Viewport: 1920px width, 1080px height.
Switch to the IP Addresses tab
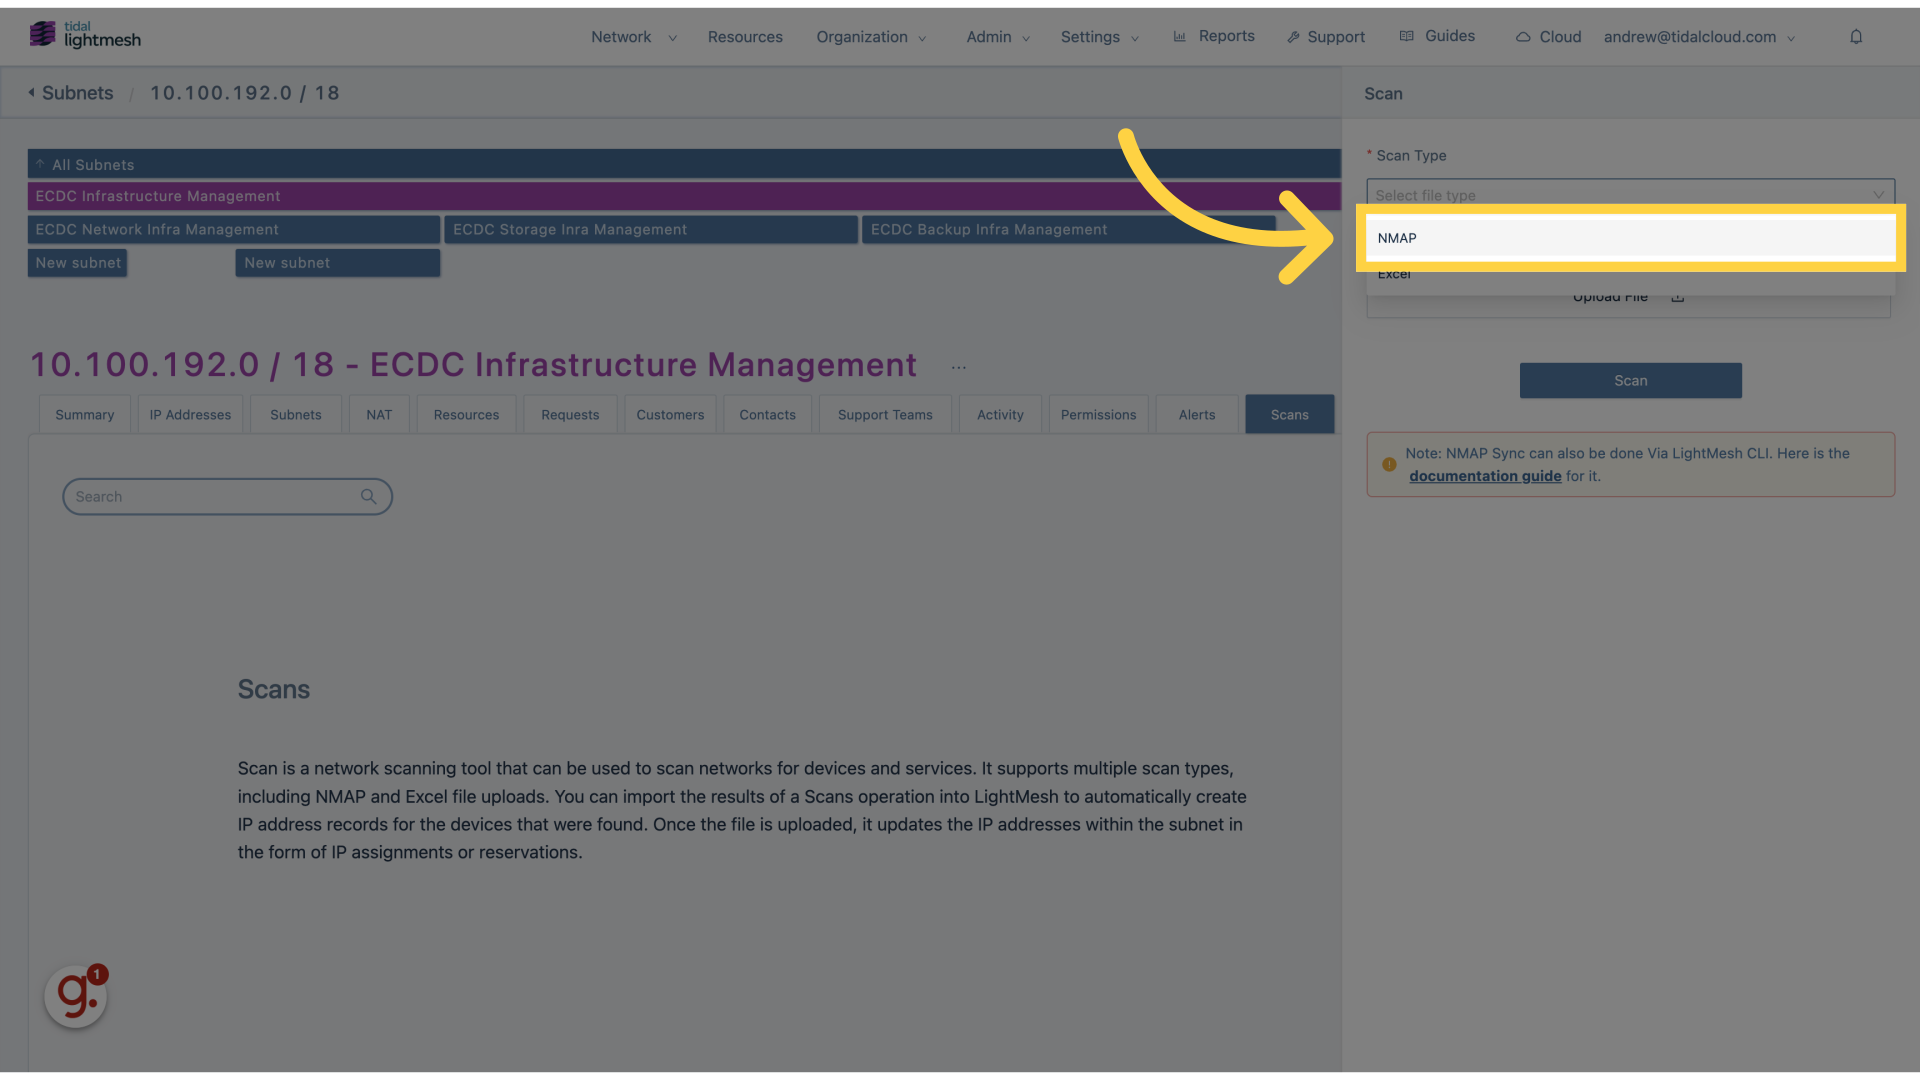[190, 415]
